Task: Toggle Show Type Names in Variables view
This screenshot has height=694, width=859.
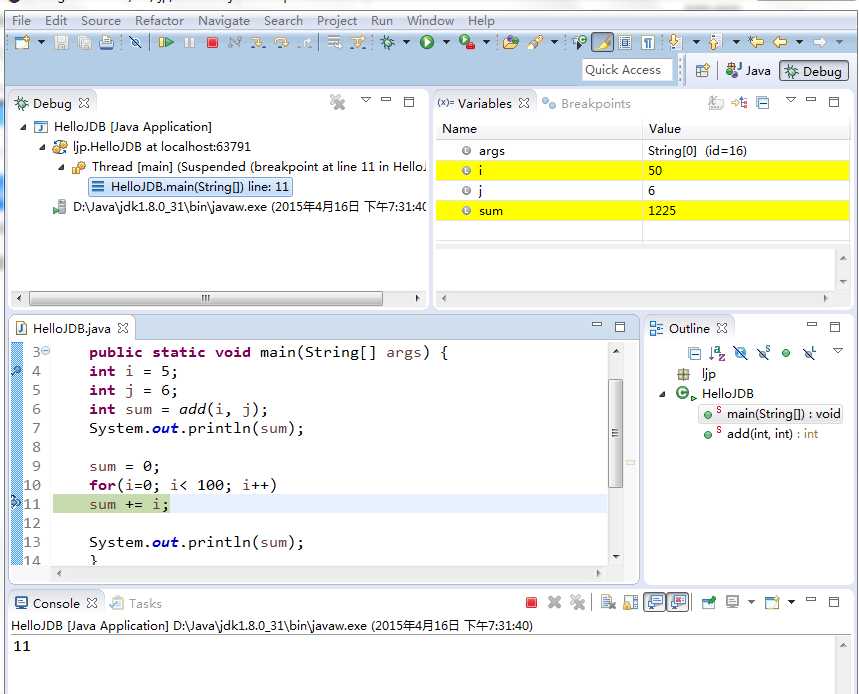Action: tap(715, 102)
